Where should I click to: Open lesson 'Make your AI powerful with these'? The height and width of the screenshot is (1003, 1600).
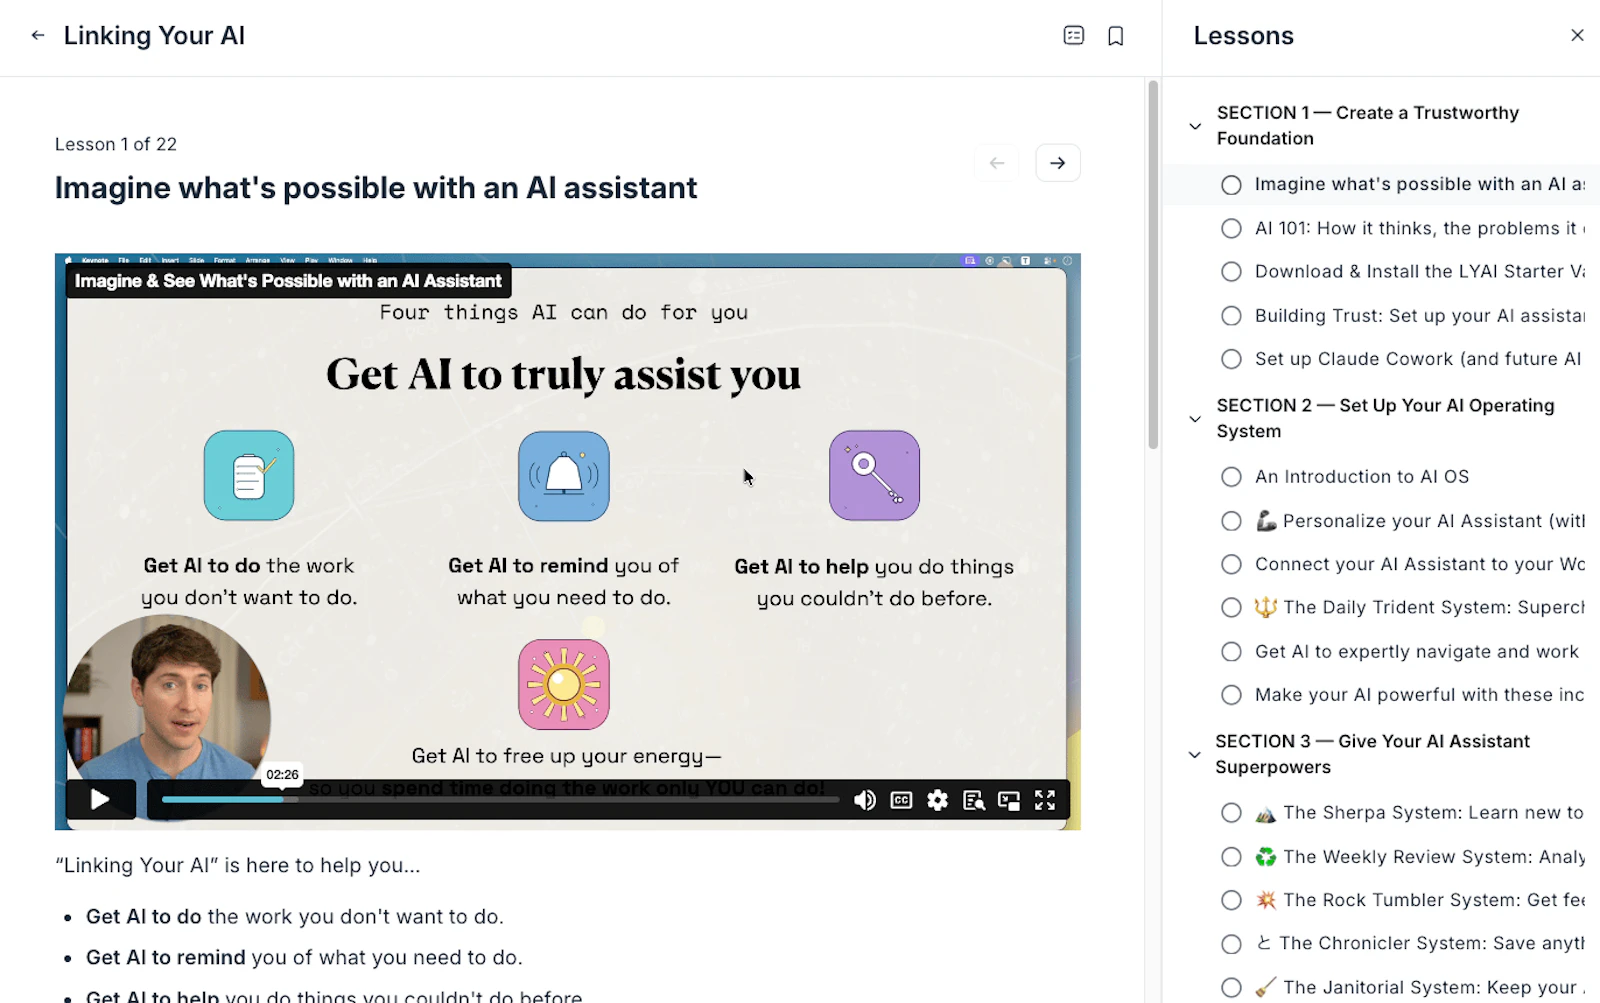click(x=1419, y=695)
